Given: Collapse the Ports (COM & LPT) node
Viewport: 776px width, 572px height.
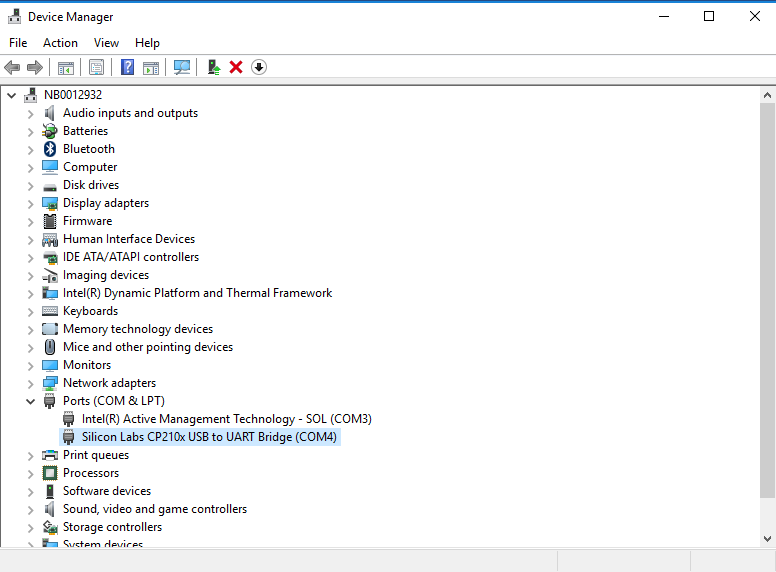Looking at the screenshot, I should point(30,401).
